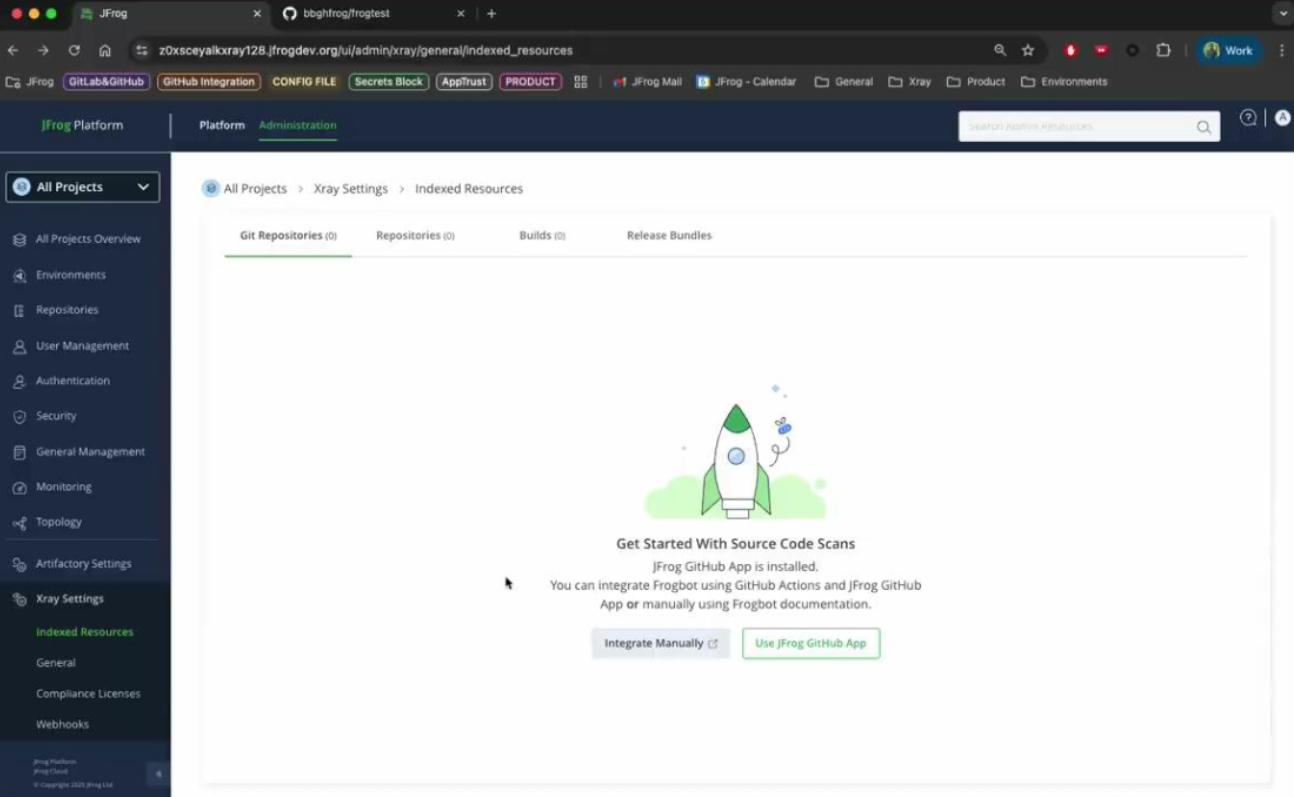Open browser extensions puzzle icon
Image resolution: width=1294 pixels, height=797 pixels.
[1163, 50]
